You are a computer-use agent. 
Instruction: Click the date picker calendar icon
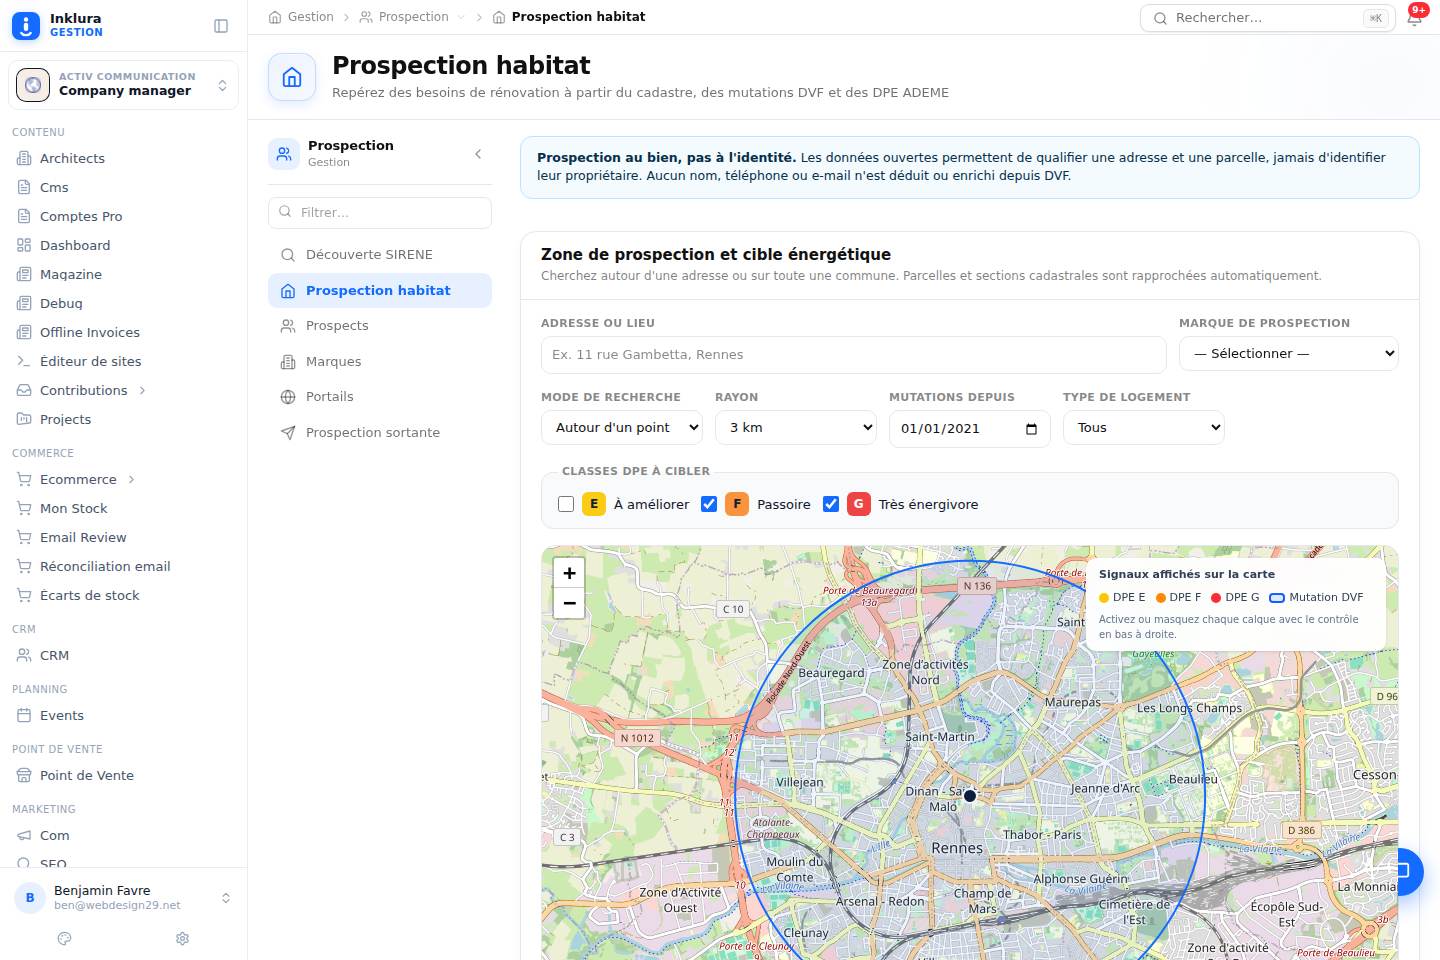point(1031,428)
